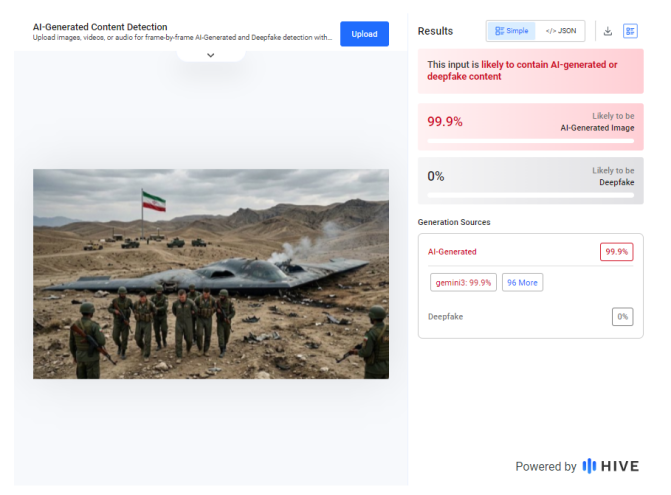The image size is (671, 495).
Task: Click the red likely AI-generated warning banner
Action: (530, 71)
